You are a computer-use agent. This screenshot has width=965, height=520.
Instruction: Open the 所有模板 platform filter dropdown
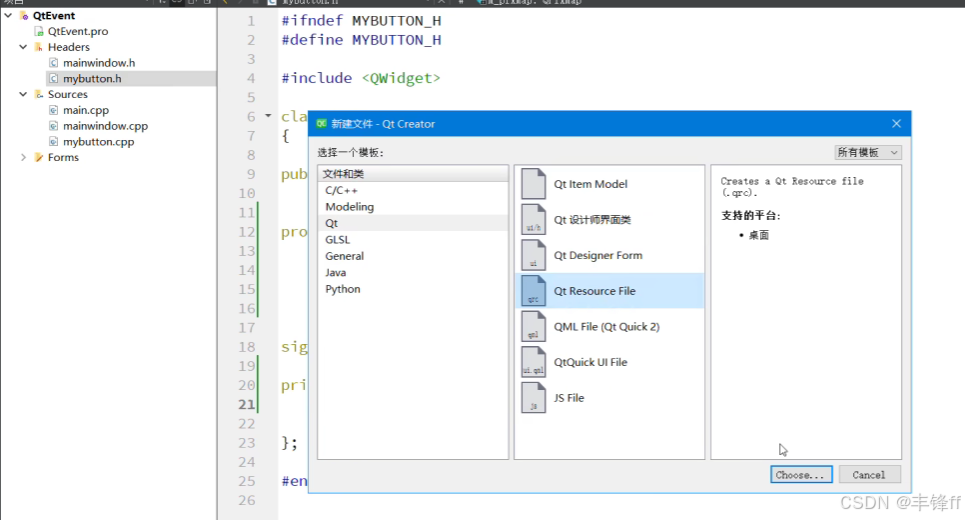point(868,153)
